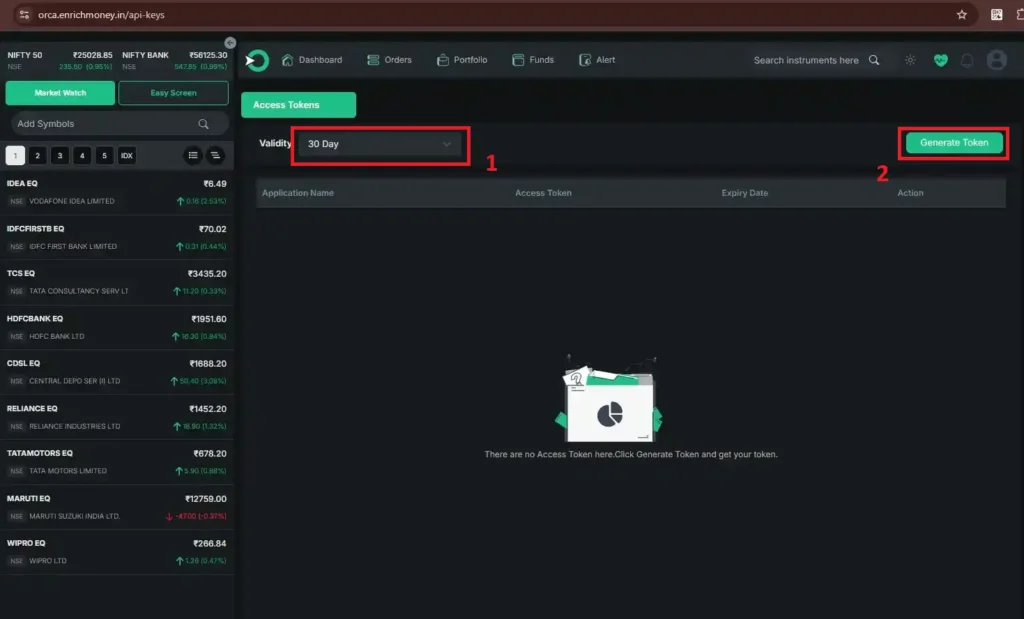Select TCS EQ in the watchlist
This screenshot has height=619, width=1024.
[x=117, y=283]
